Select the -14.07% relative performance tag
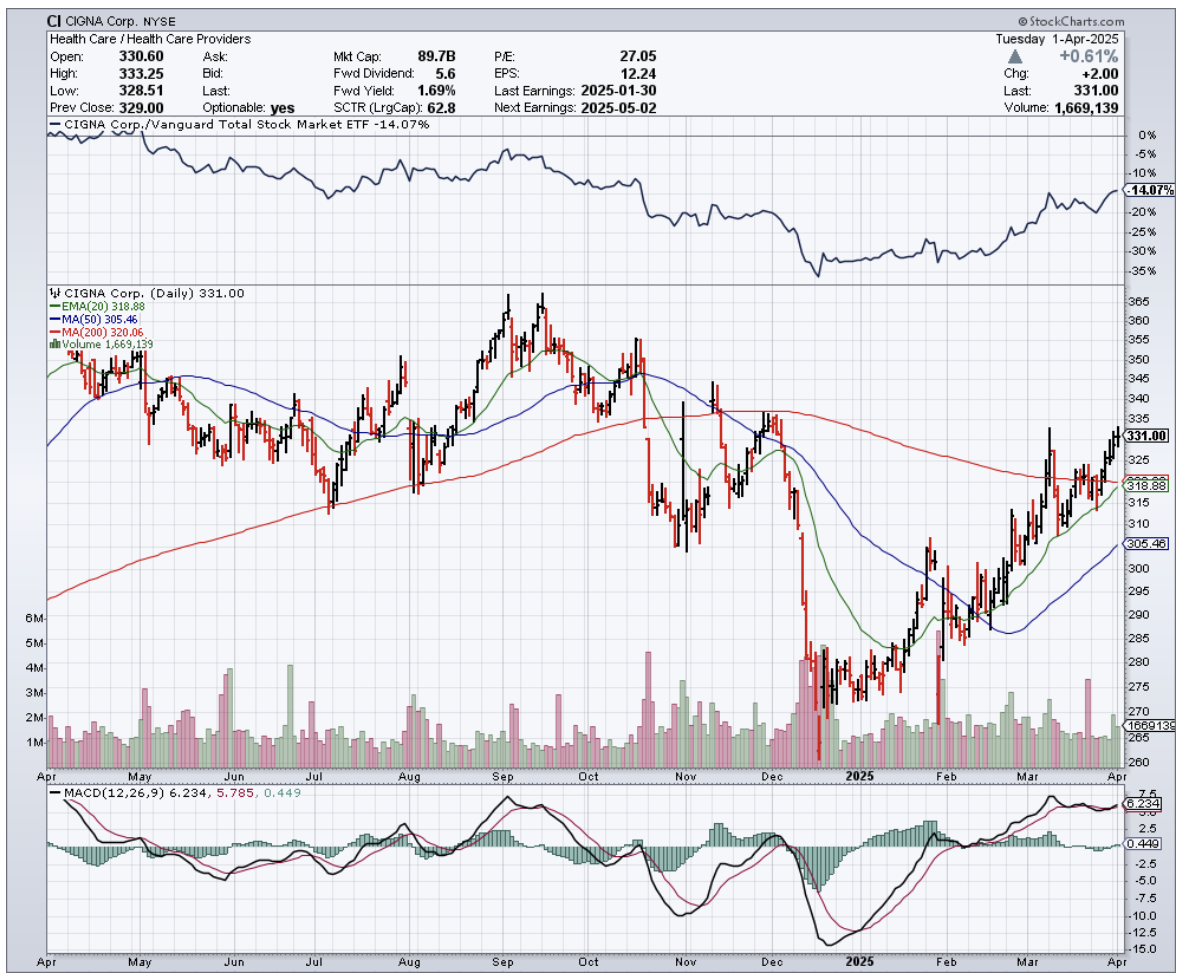1182x978 pixels. (x=1146, y=190)
